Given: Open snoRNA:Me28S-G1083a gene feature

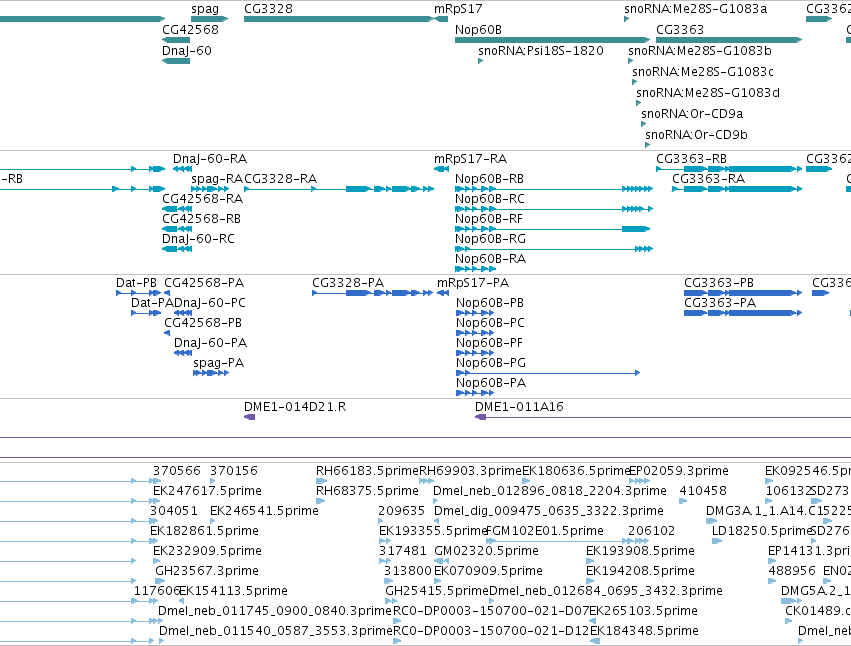Looking at the screenshot, I should [x=626, y=19].
